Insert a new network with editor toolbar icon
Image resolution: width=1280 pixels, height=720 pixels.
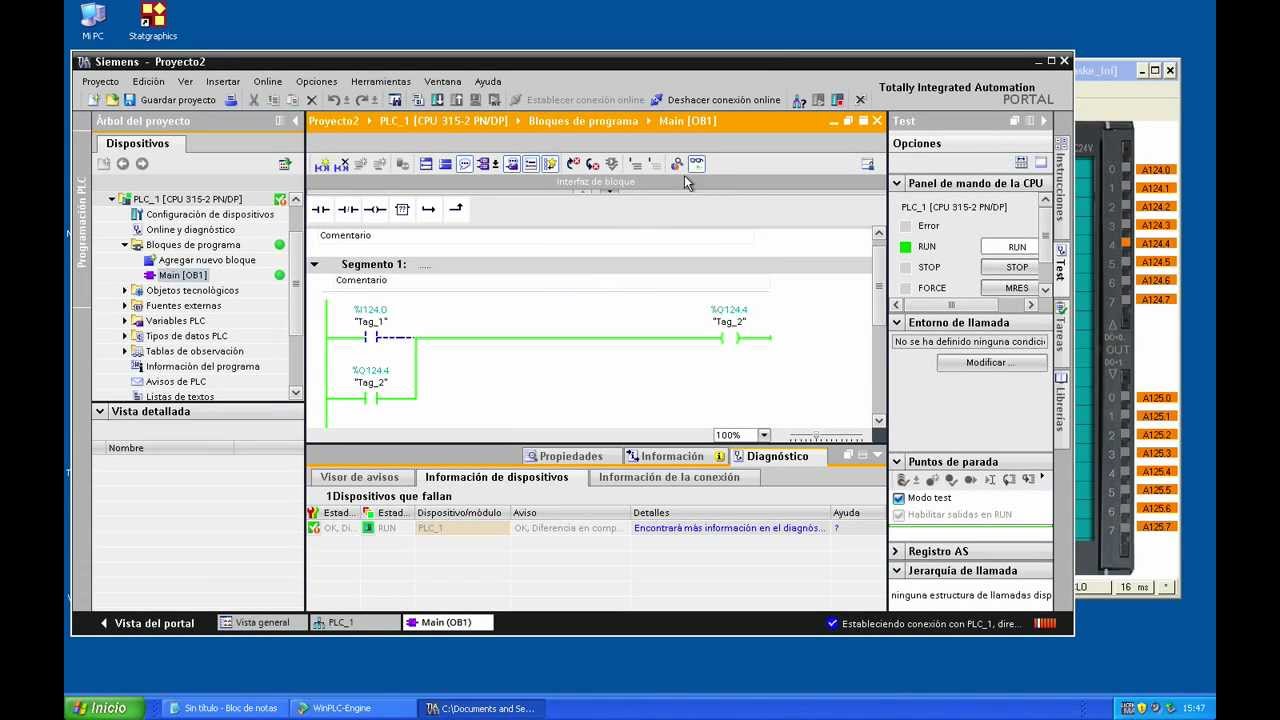tap(322, 164)
